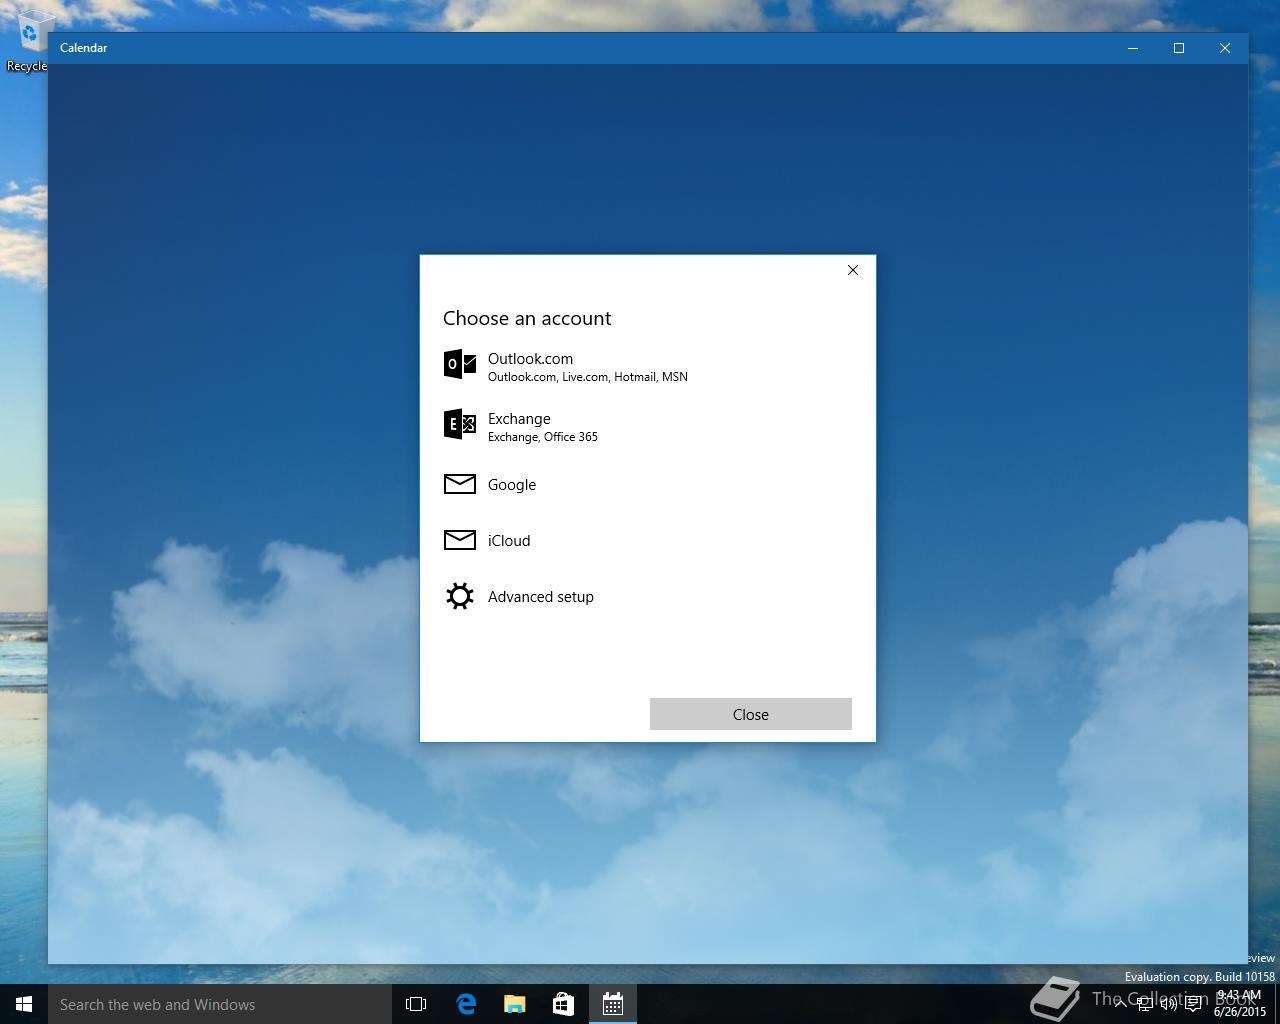This screenshot has width=1280, height=1024.
Task: Minimize the Calendar window
Action: [x=1133, y=48]
